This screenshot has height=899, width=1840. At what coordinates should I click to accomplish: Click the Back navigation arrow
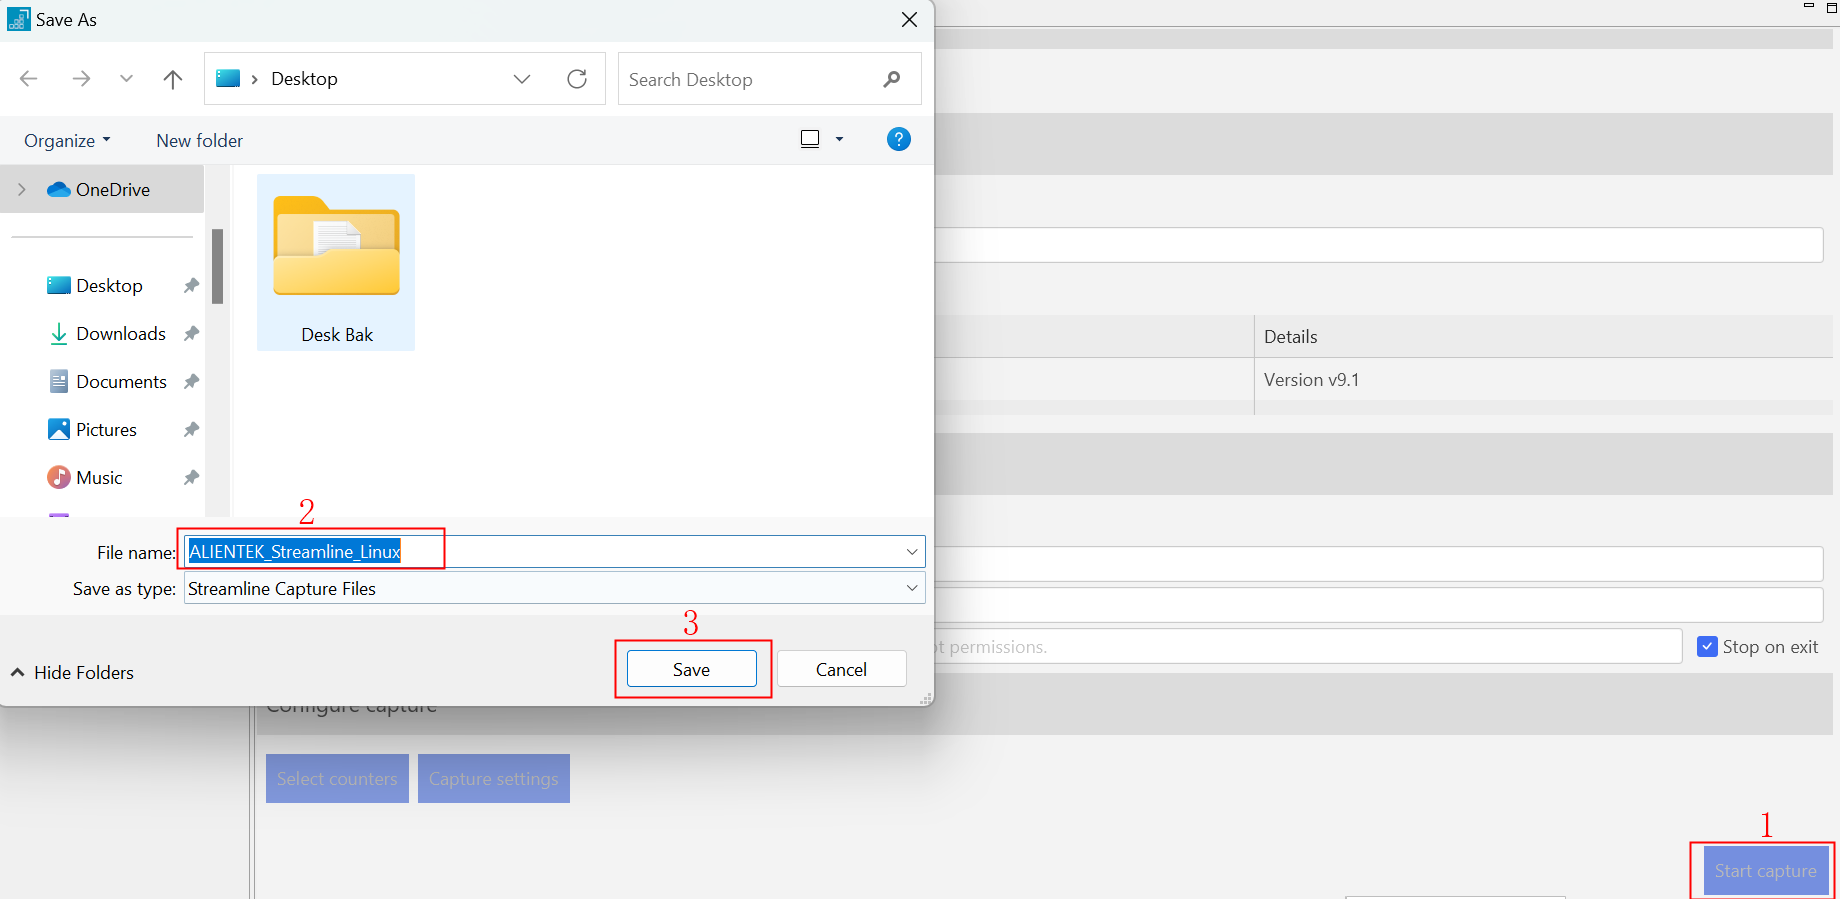(x=29, y=79)
